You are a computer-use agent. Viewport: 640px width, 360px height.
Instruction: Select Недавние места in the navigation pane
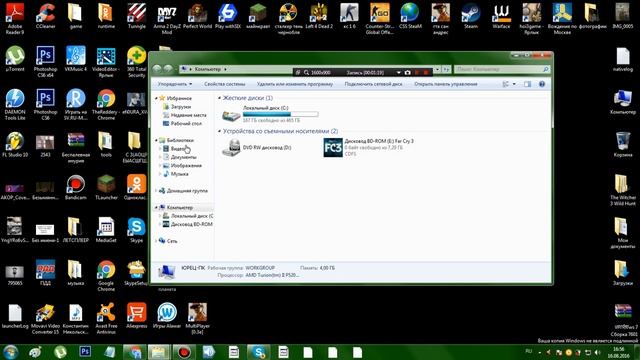184,115
